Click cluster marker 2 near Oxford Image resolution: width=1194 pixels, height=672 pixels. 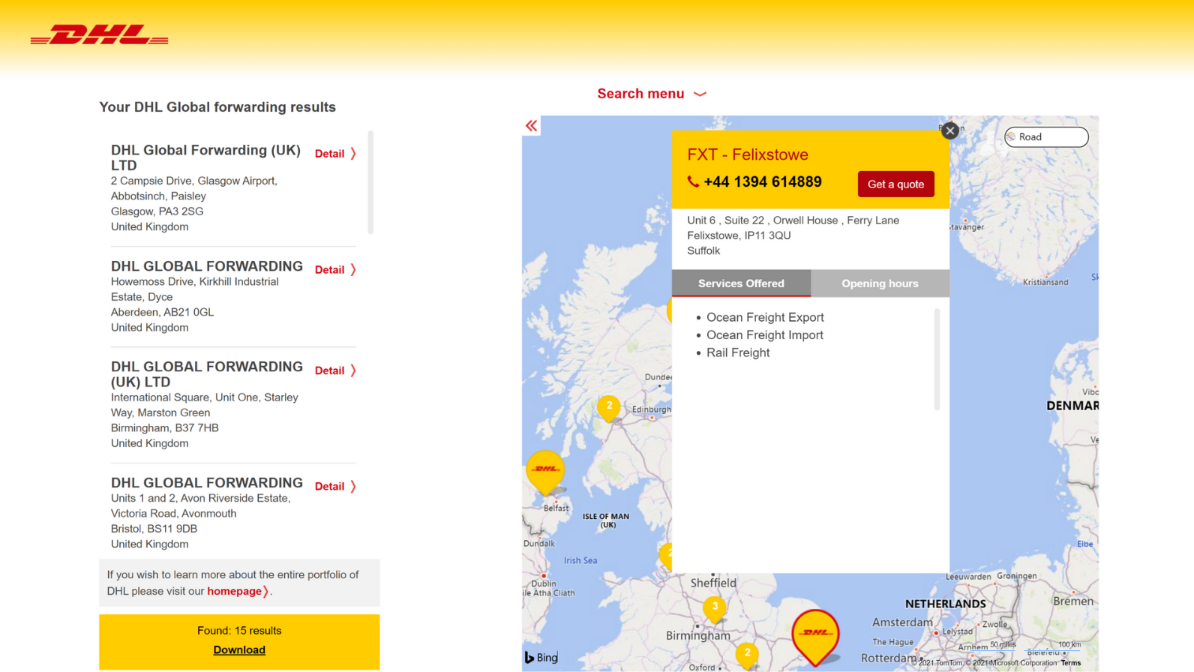(747, 654)
